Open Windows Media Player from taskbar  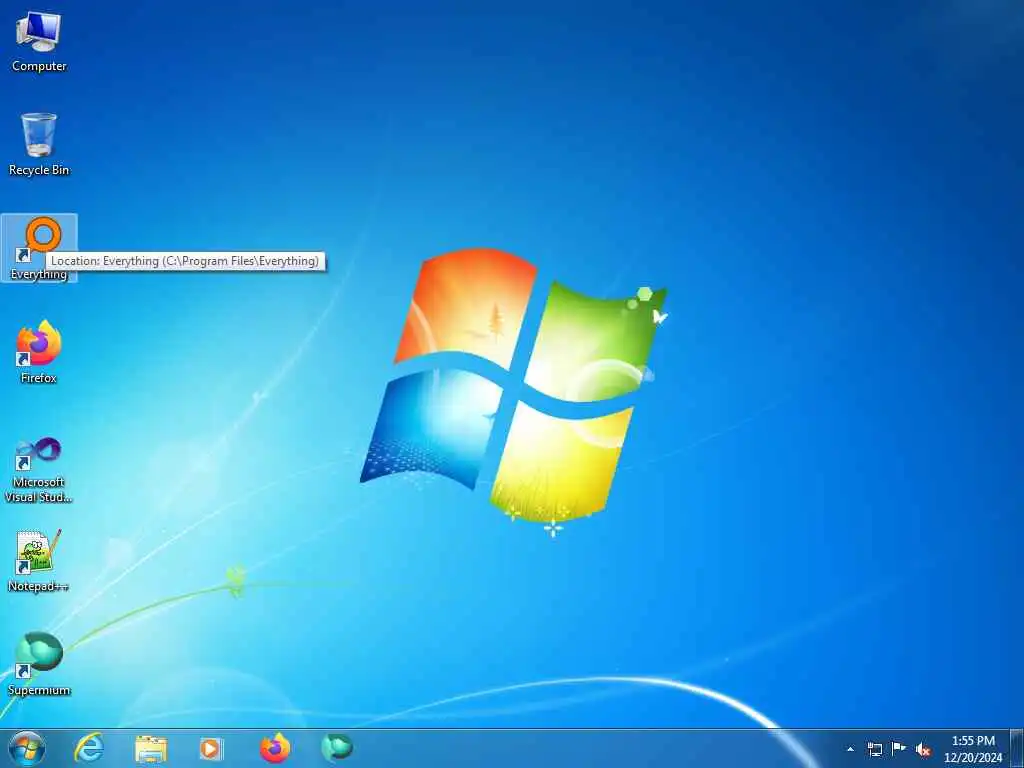click(211, 749)
